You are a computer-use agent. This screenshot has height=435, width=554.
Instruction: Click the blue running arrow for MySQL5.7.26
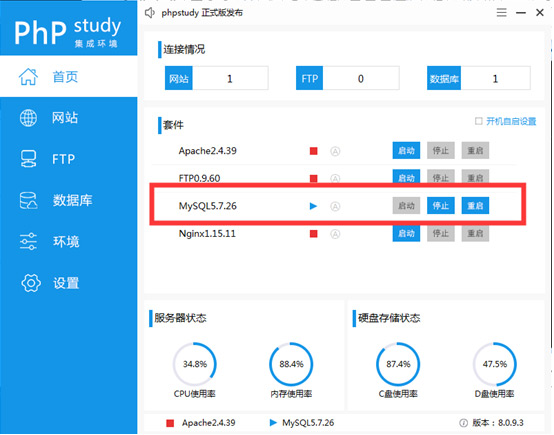[313, 206]
